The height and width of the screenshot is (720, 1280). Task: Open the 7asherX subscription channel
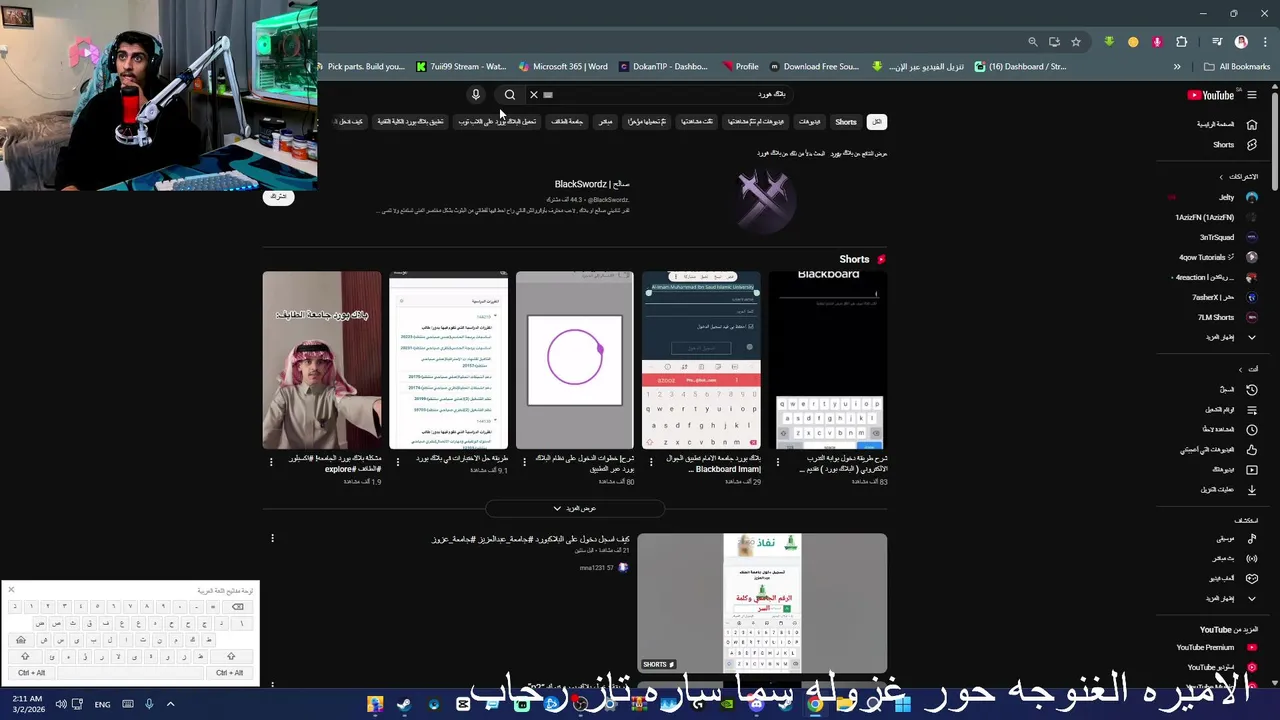(1216, 297)
